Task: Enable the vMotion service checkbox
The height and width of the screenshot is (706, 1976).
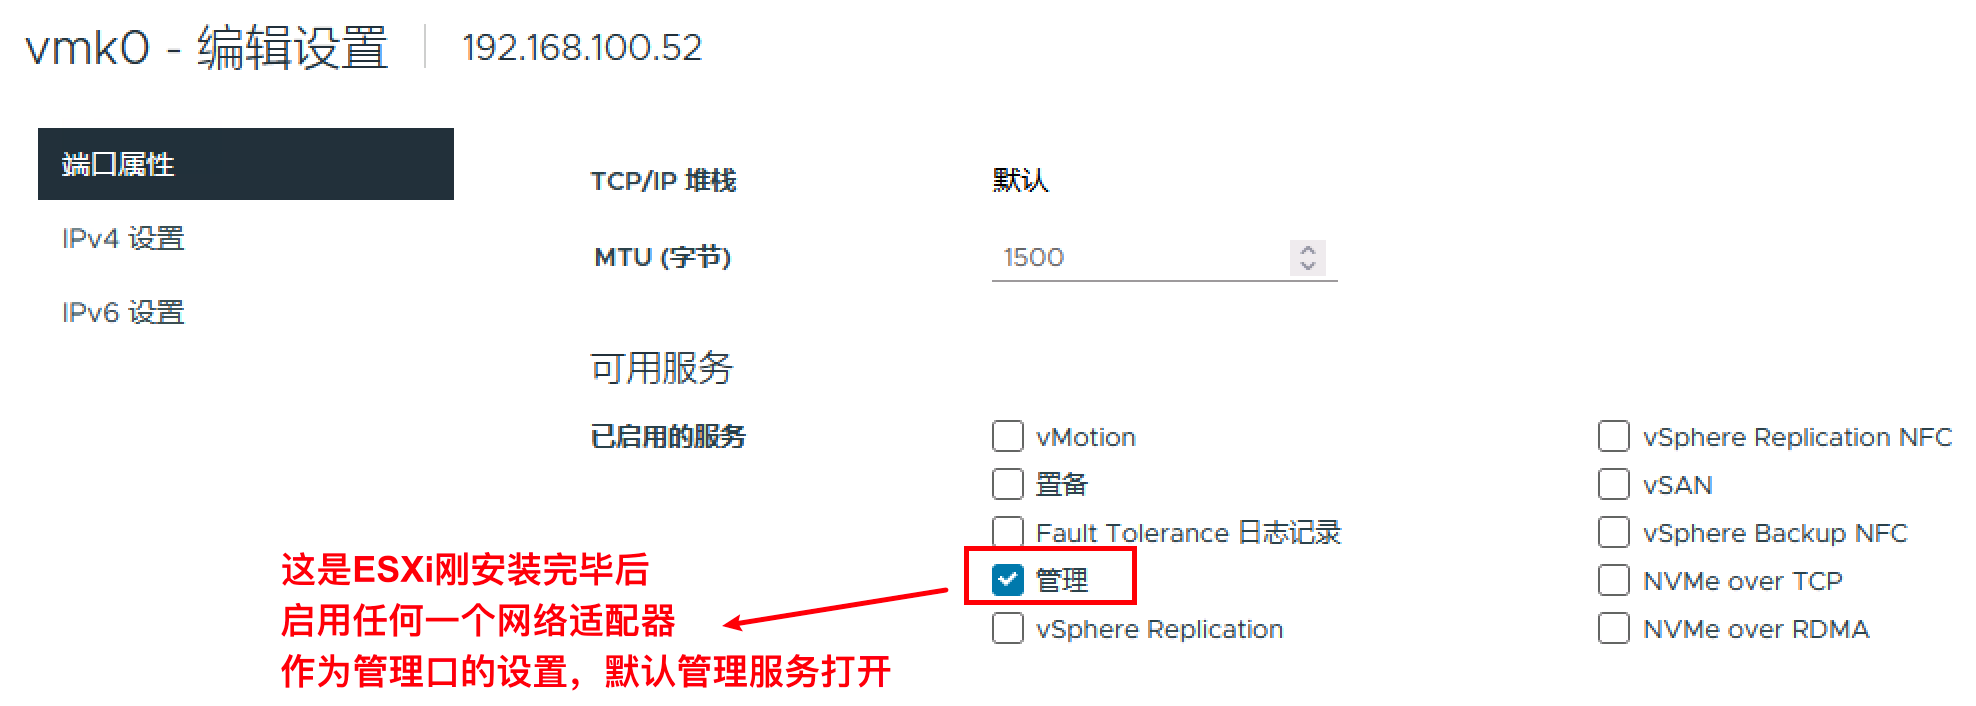Action: (x=1008, y=436)
